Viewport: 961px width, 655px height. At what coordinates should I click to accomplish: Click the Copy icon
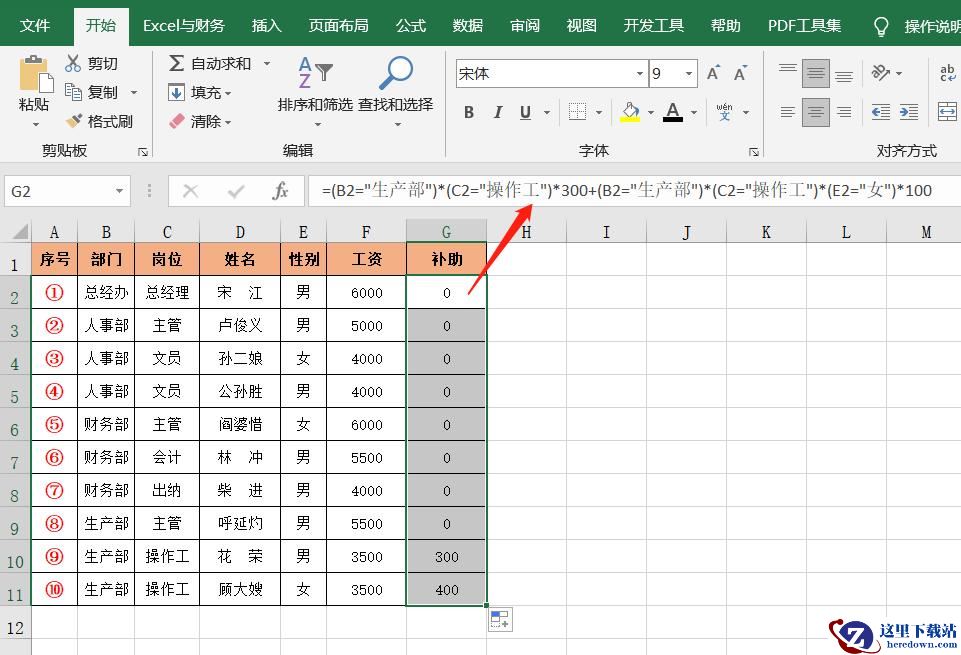pyautogui.click(x=73, y=92)
